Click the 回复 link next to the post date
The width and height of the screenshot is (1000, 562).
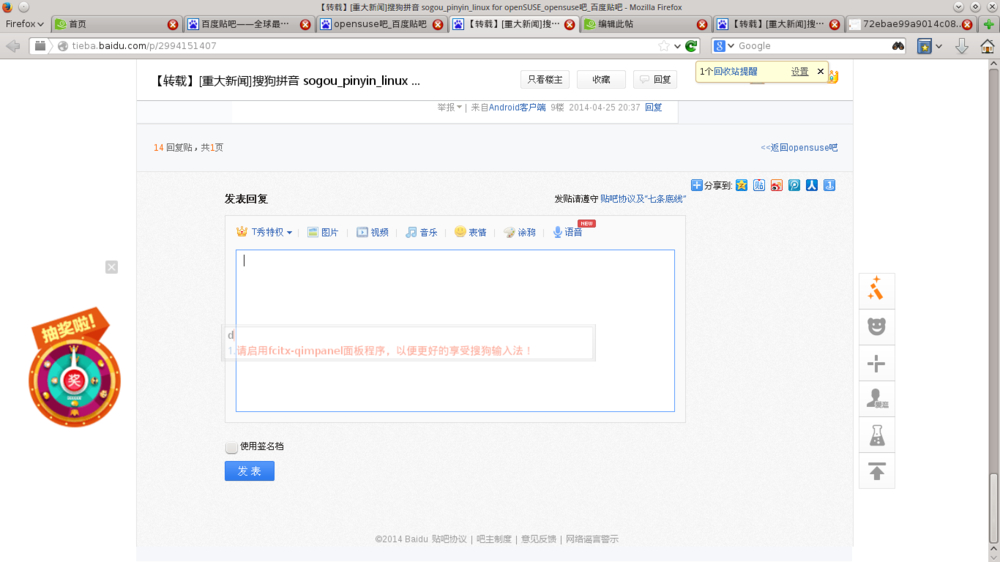[653, 107]
